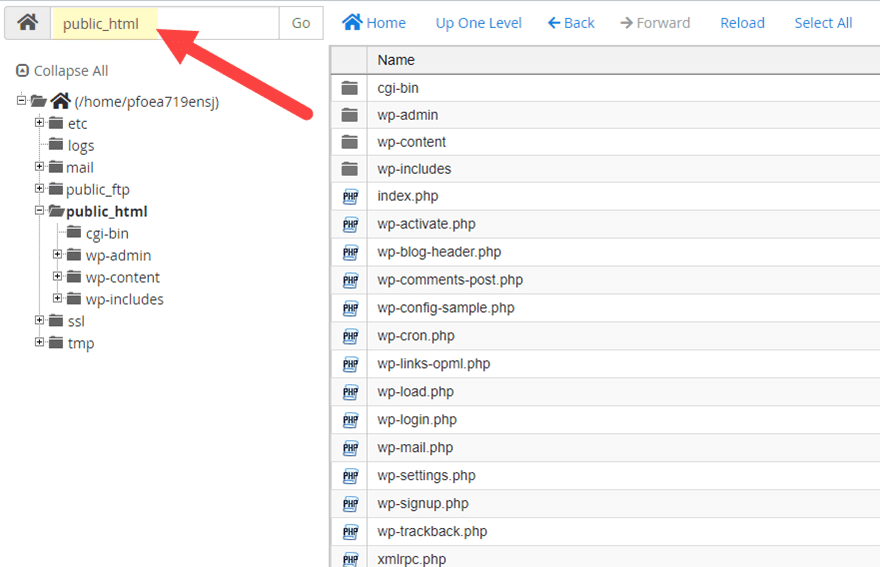
Task: Click the PHP icon for index.php
Action: [x=350, y=196]
